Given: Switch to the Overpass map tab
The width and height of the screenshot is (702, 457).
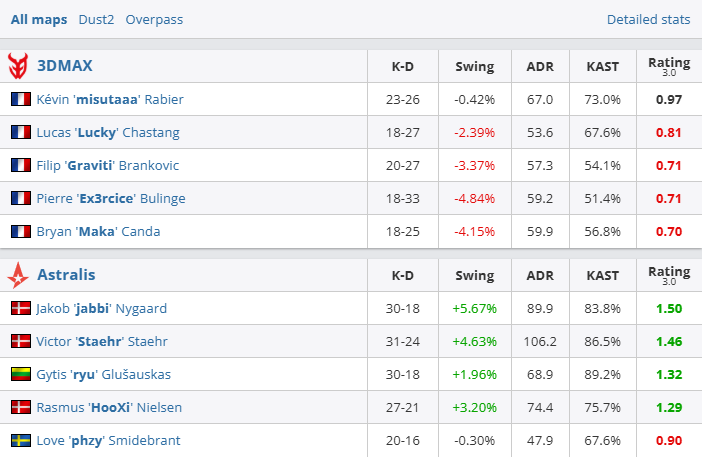Looking at the screenshot, I should (x=154, y=19).
